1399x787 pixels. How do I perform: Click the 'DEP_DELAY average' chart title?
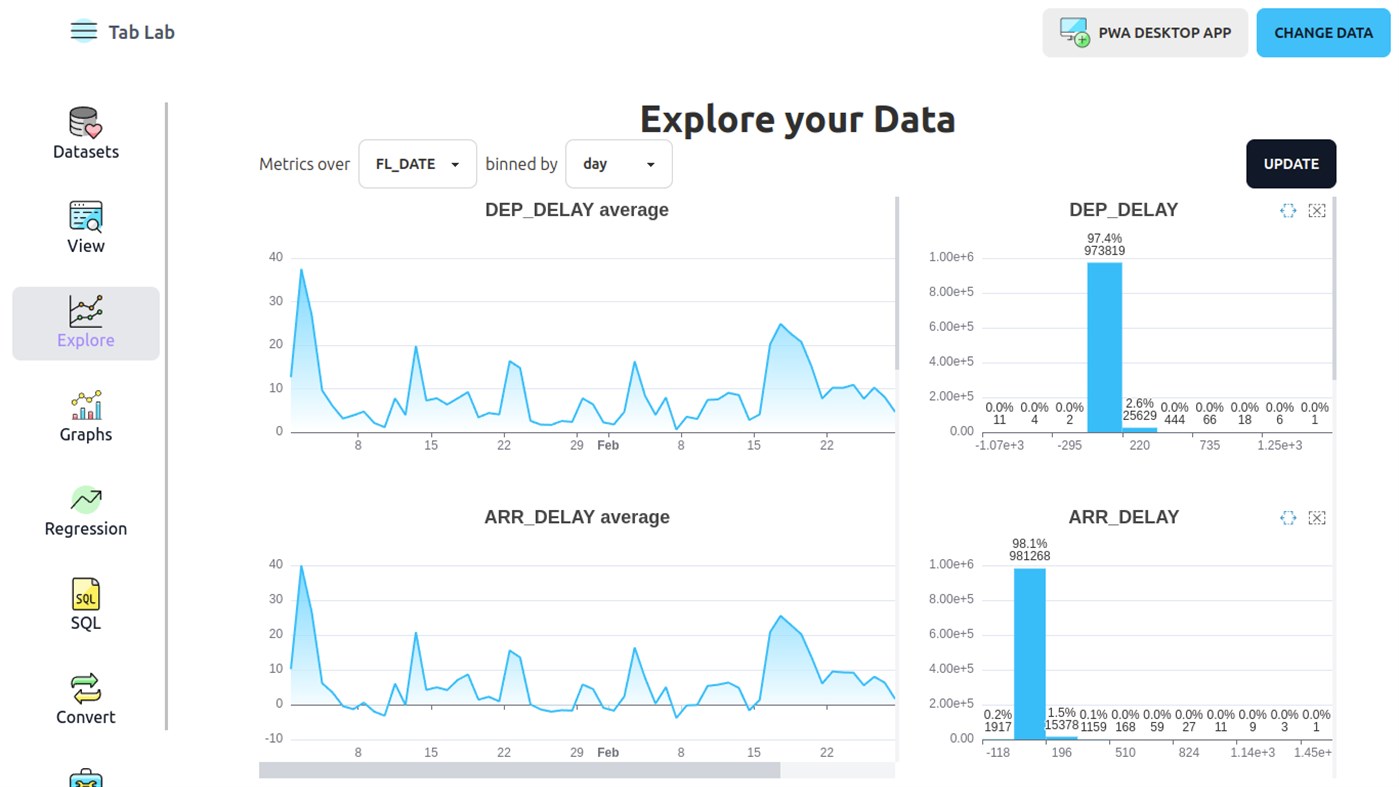click(577, 210)
